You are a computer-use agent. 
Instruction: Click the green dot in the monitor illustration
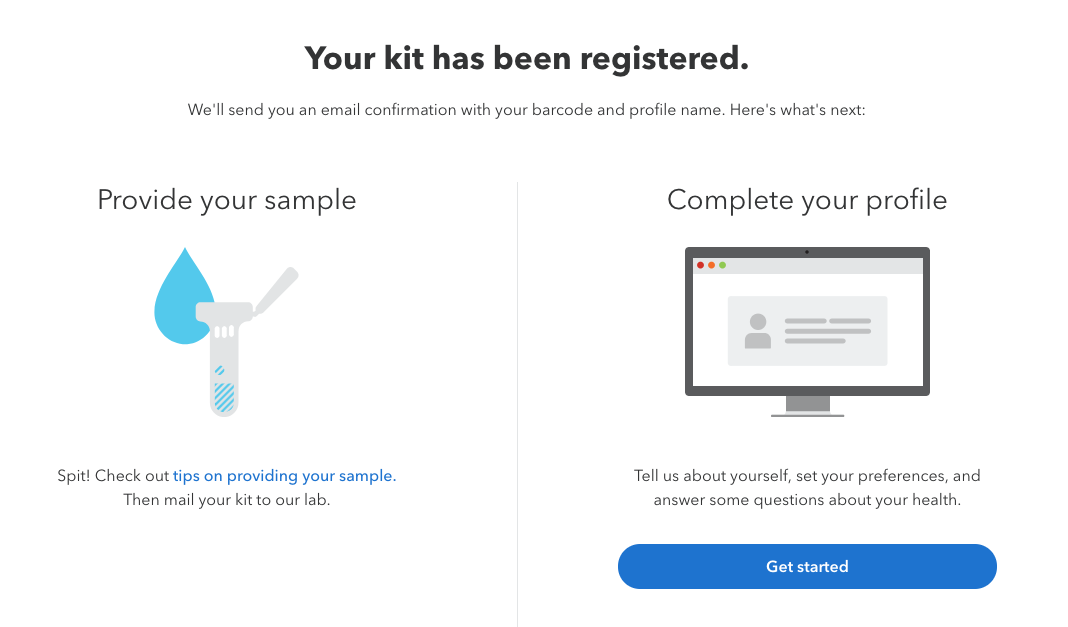click(722, 265)
